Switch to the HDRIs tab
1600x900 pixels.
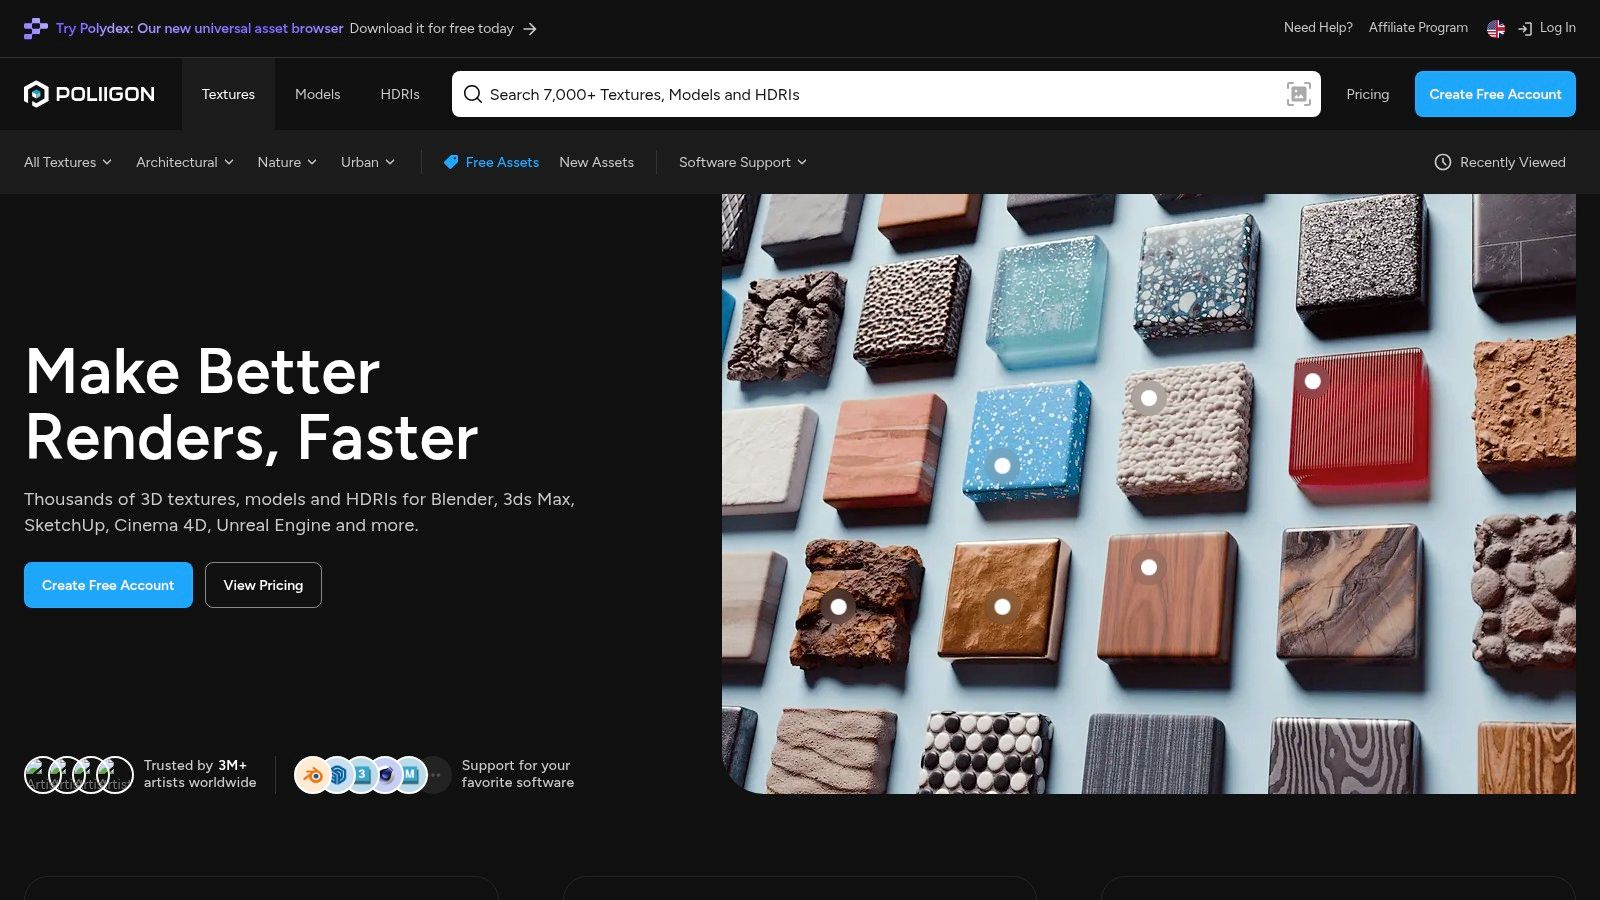coord(400,94)
